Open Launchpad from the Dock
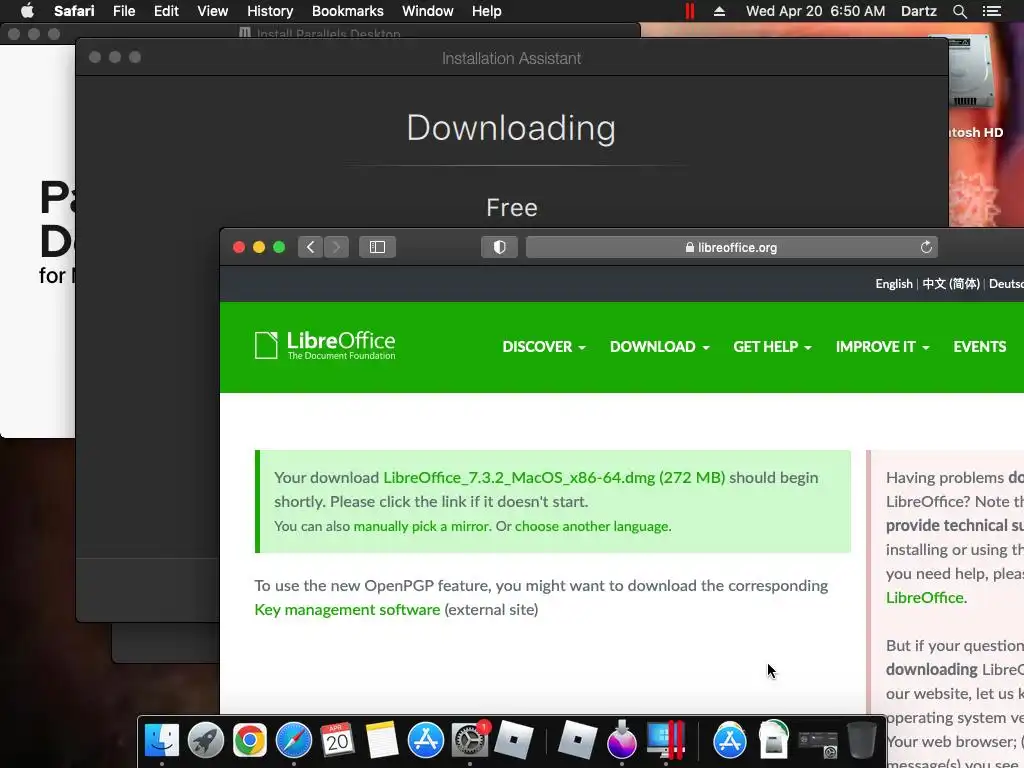1024x768 pixels. 206,741
